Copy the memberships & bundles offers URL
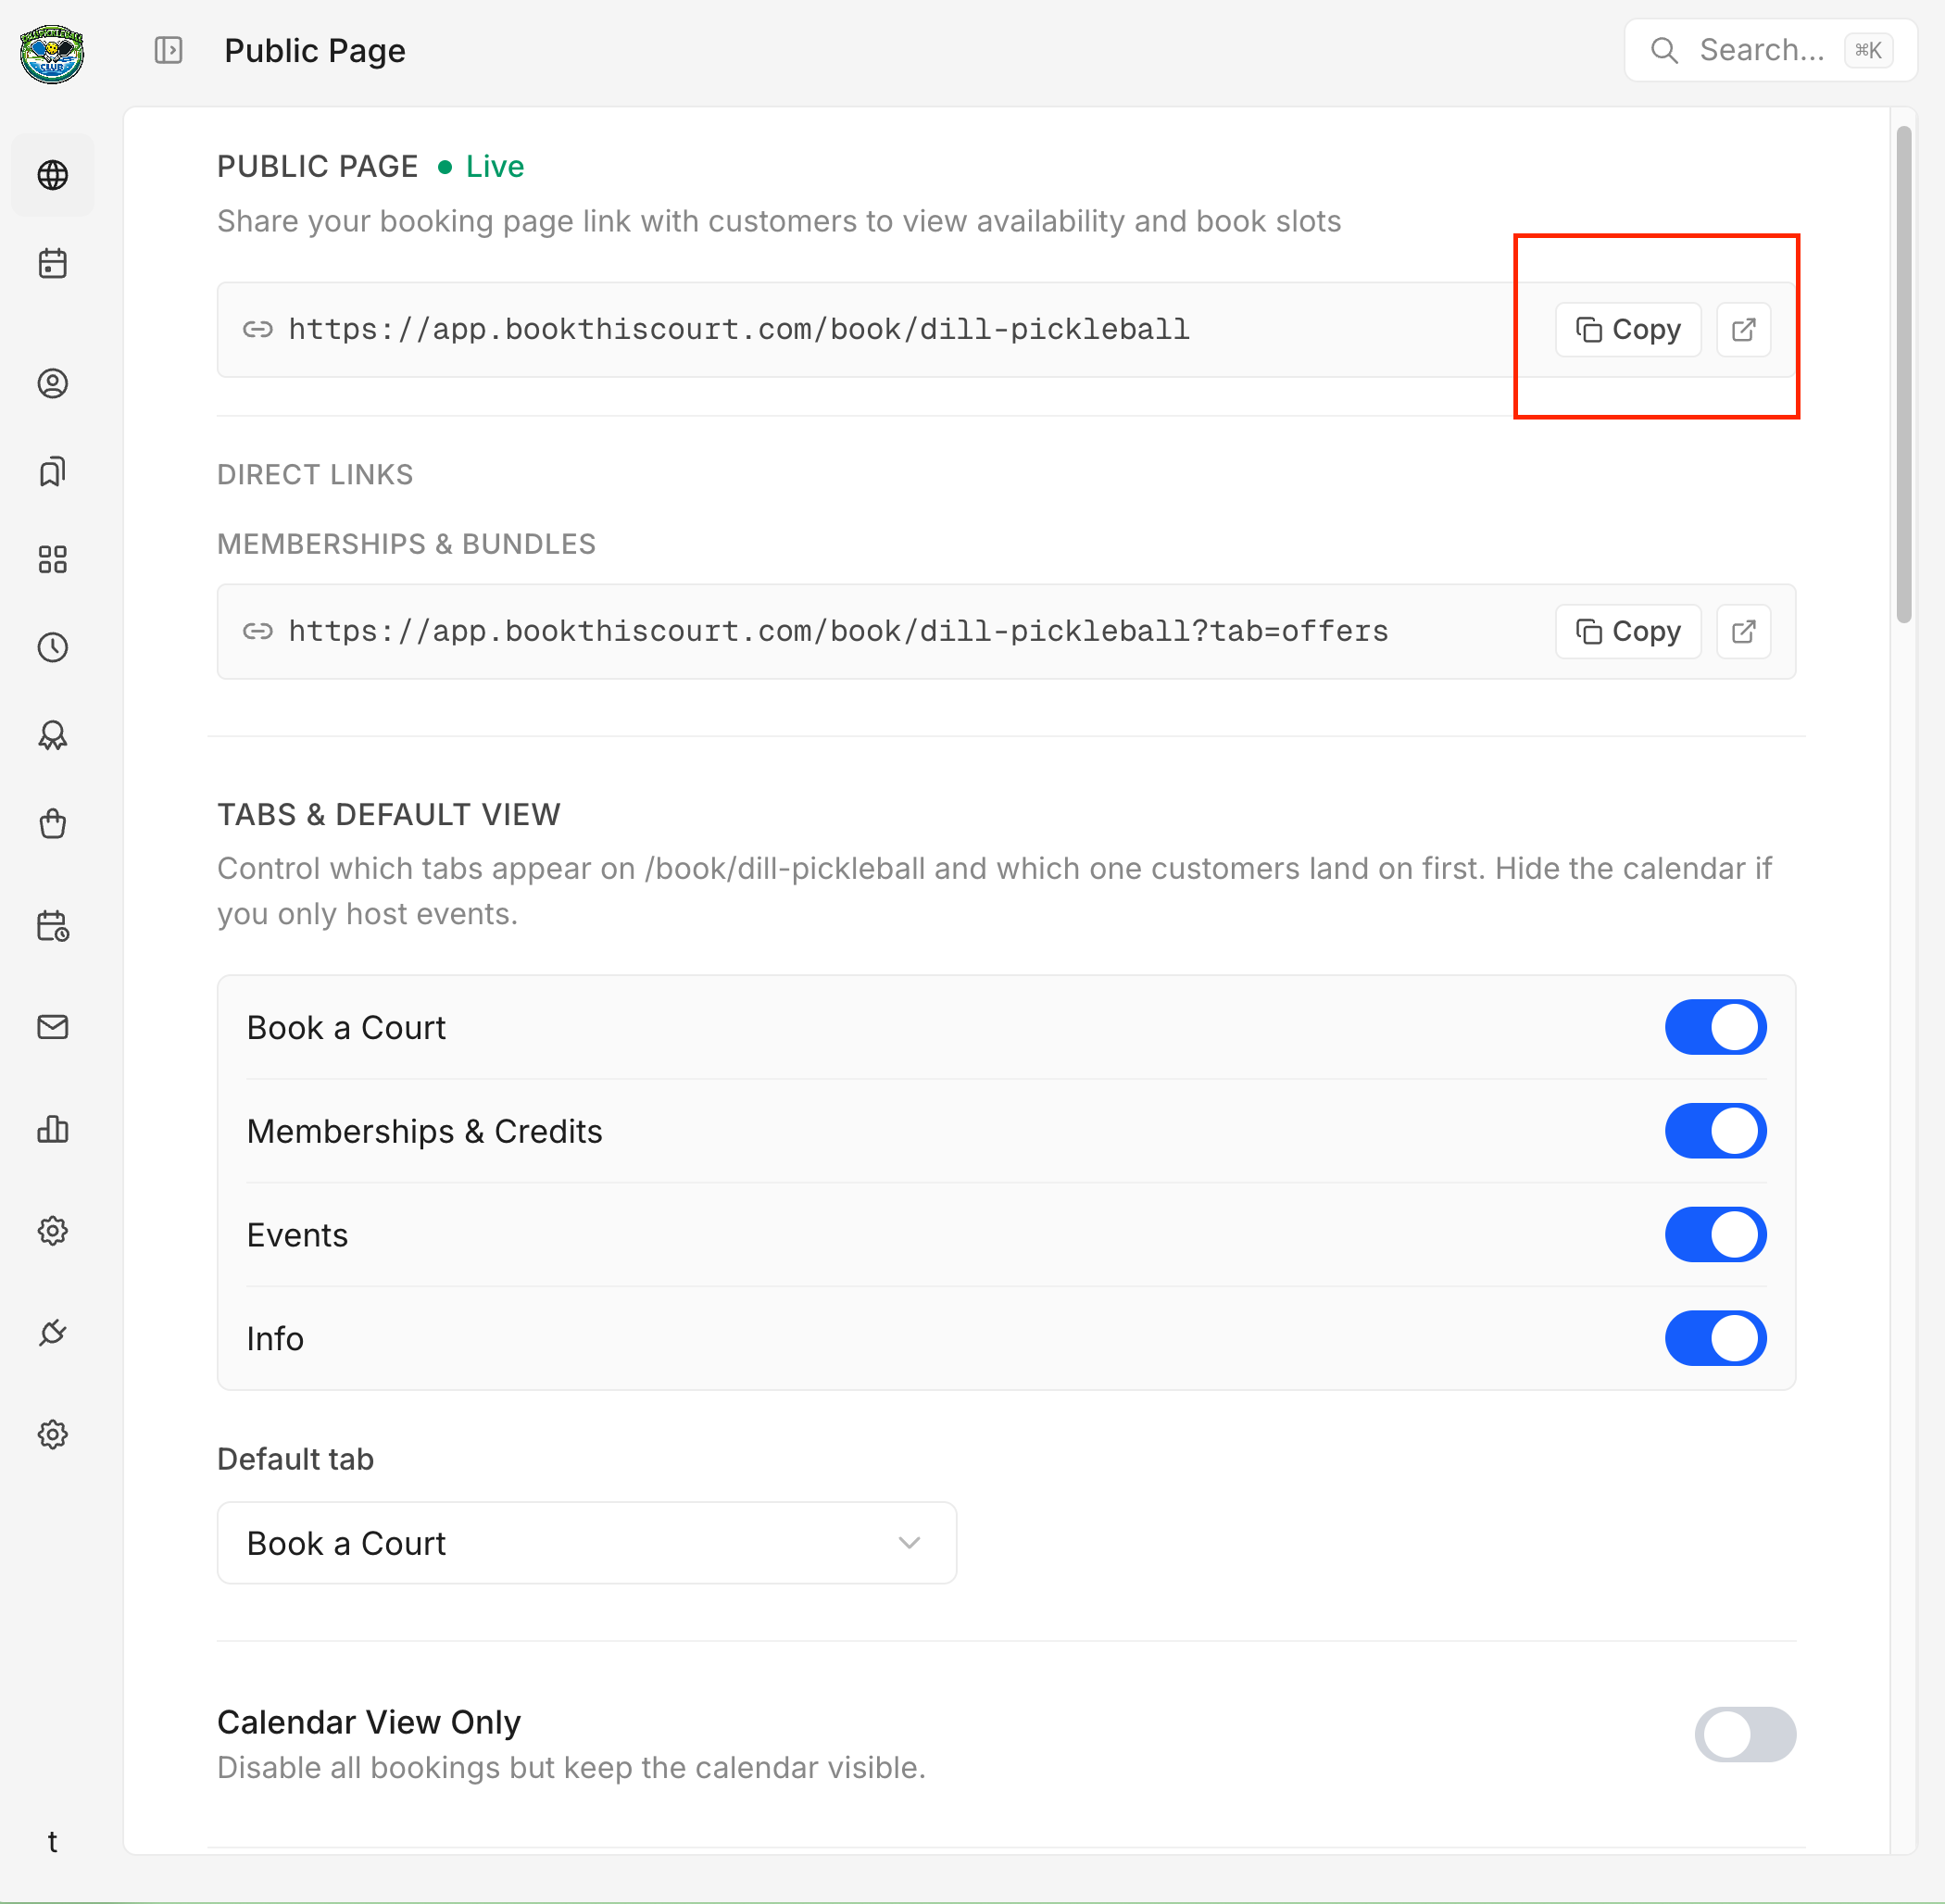The height and width of the screenshot is (1904, 1945). [x=1628, y=631]
